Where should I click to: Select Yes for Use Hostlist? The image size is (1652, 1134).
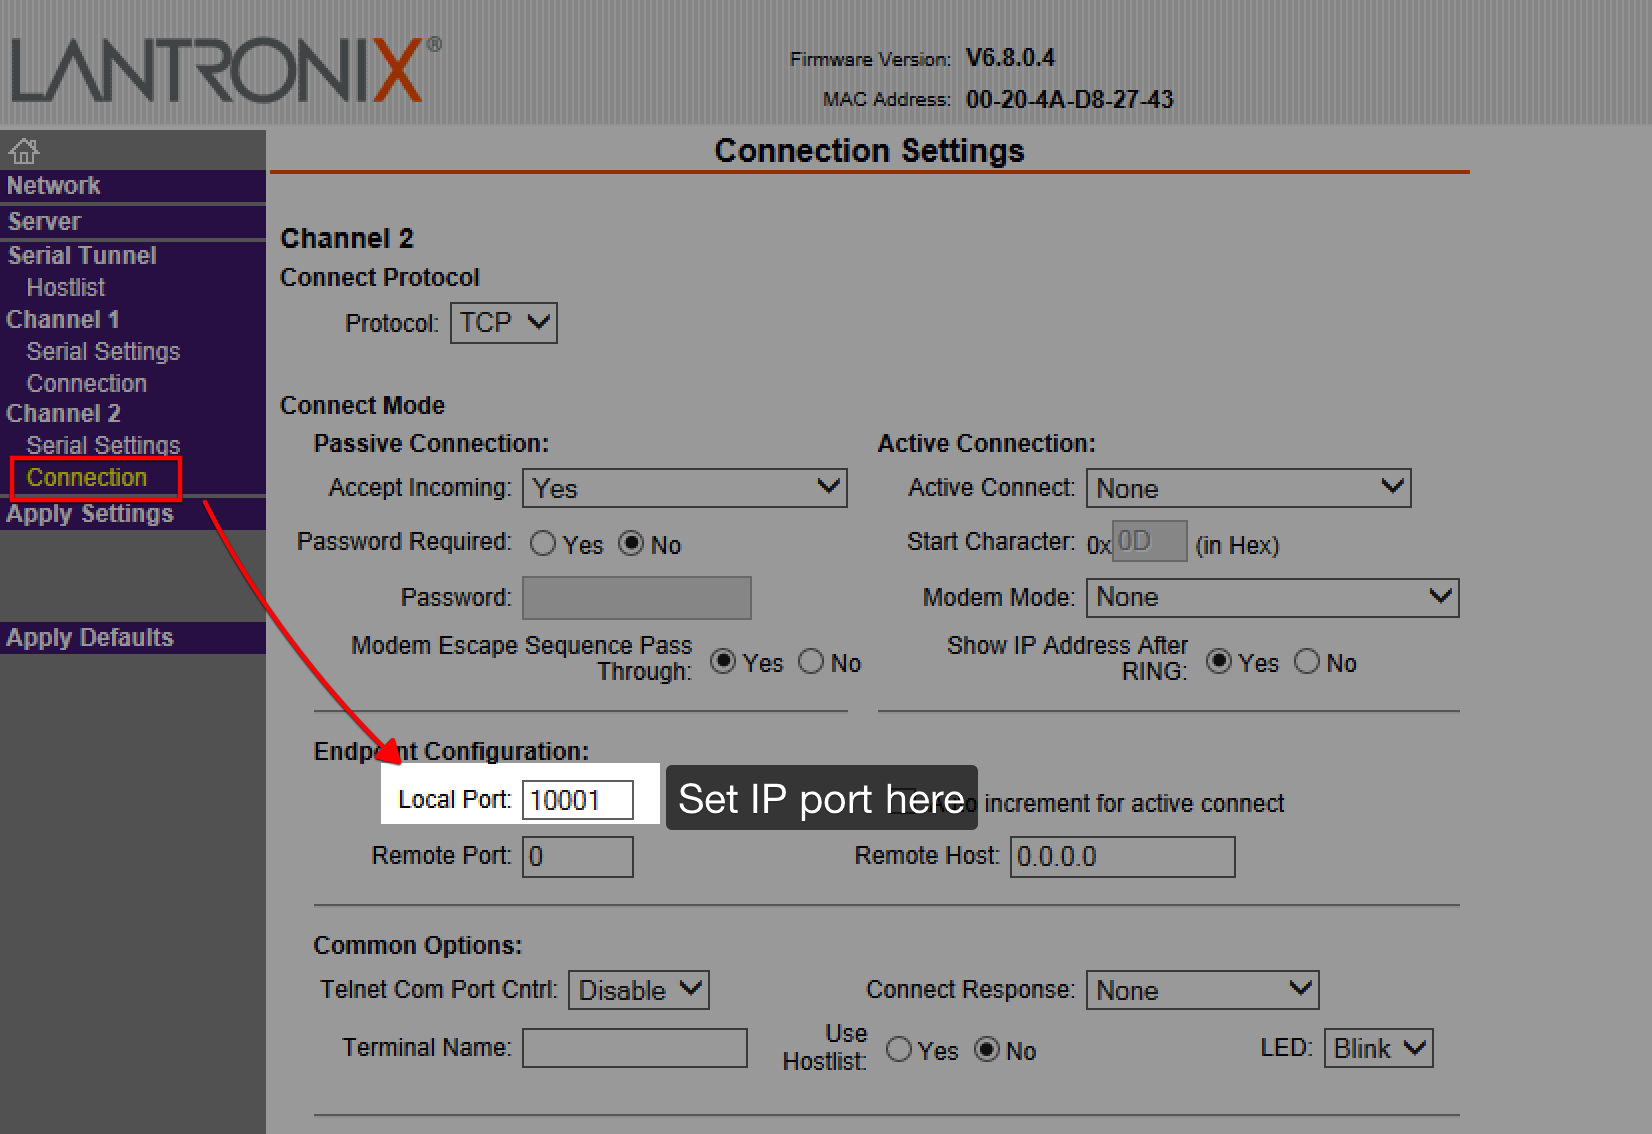click(899, 1049)
